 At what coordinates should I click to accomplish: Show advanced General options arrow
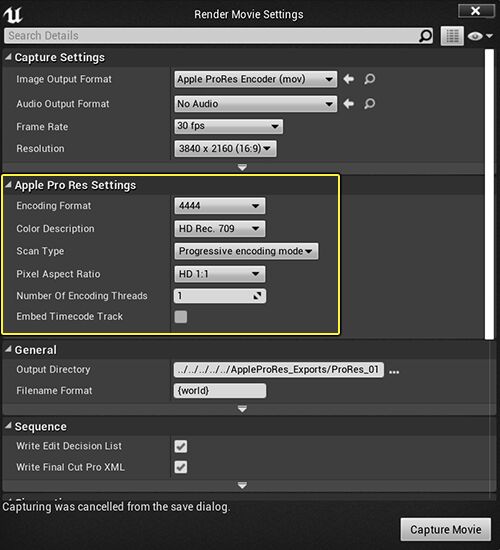point(242,409)
